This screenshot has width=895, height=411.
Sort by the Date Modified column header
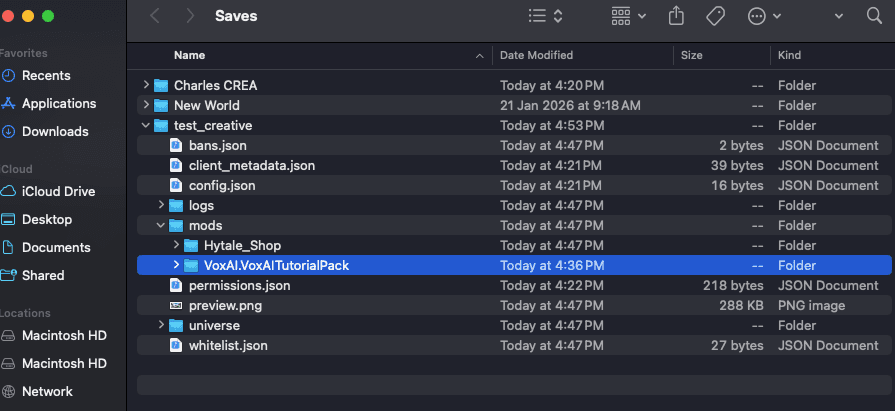tap(536, 55)
